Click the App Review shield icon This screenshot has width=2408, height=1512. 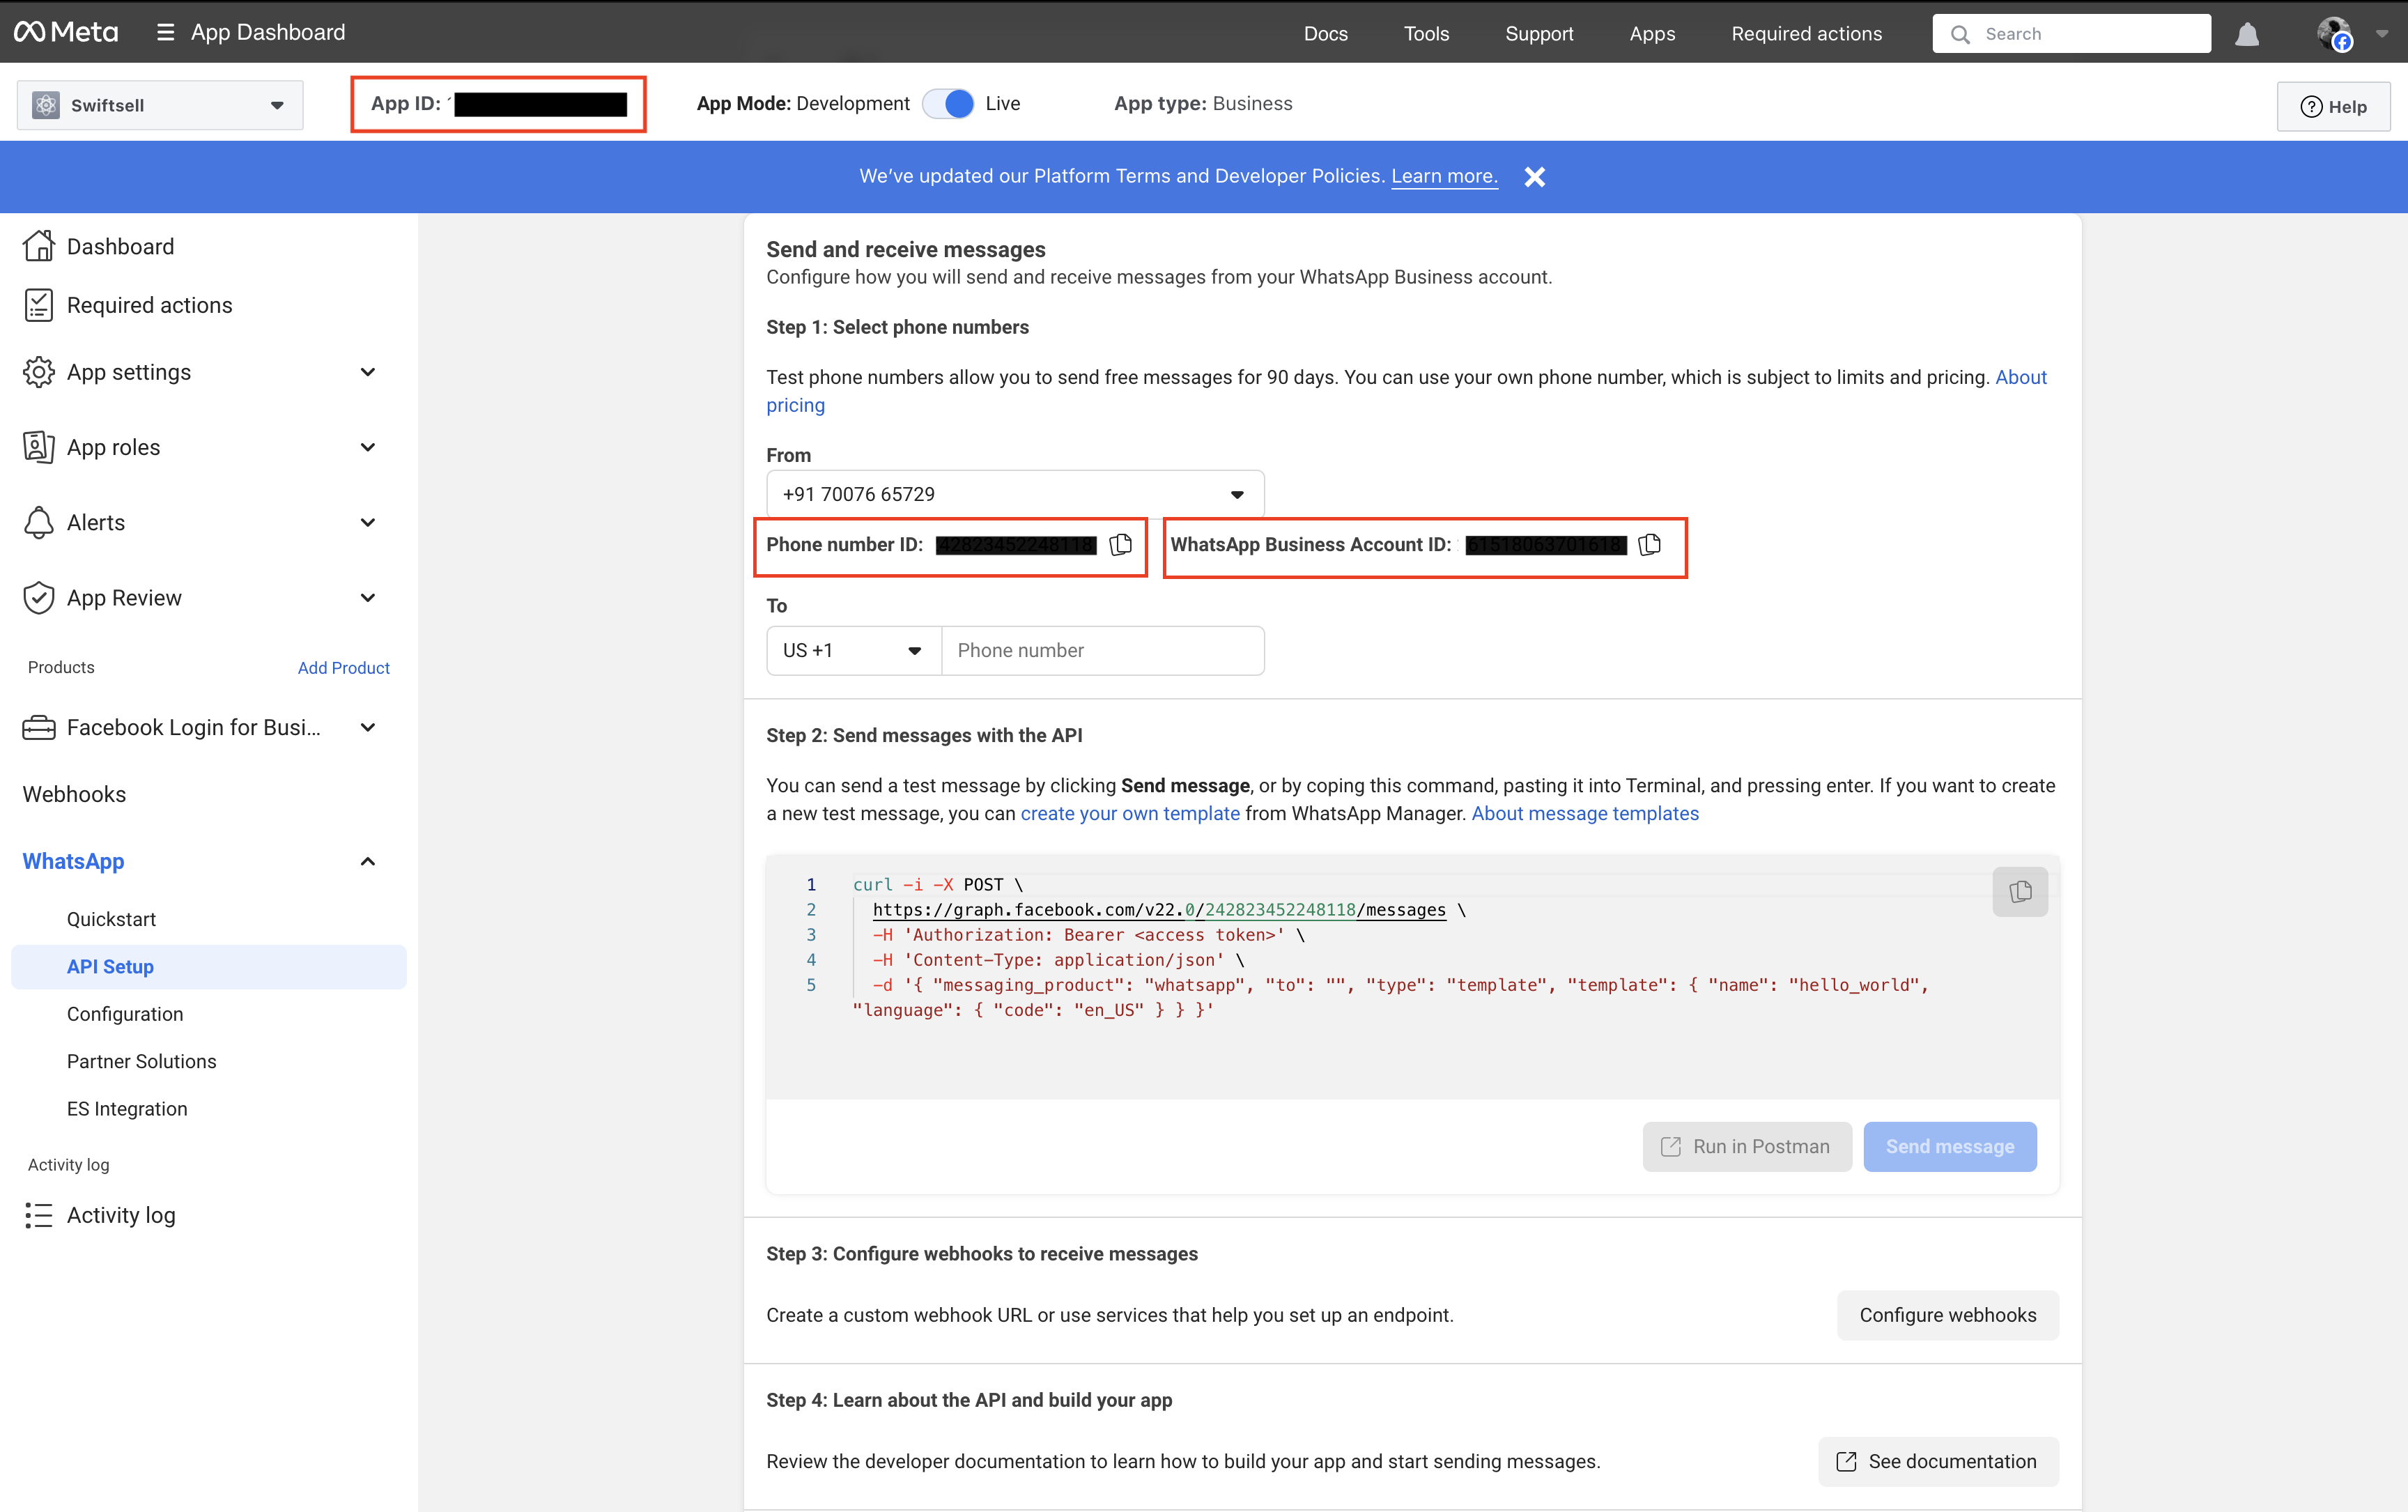click(x=39, y=597)
